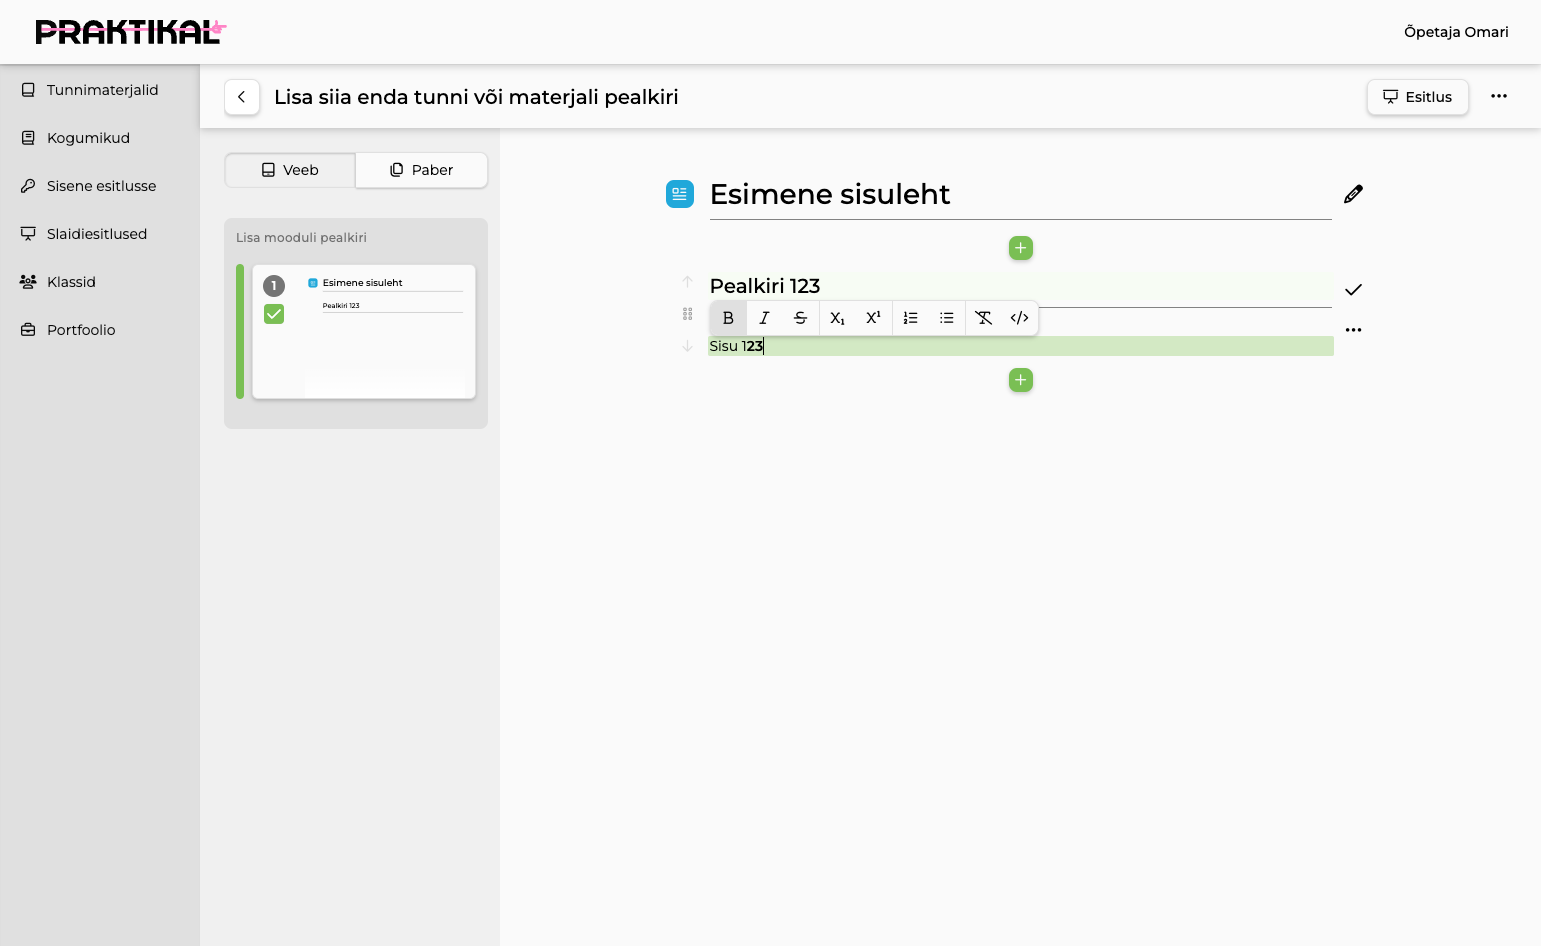Open the Esitlus presentation button
Viewport: 1541px width, 946px height.
coord(1418,97)
